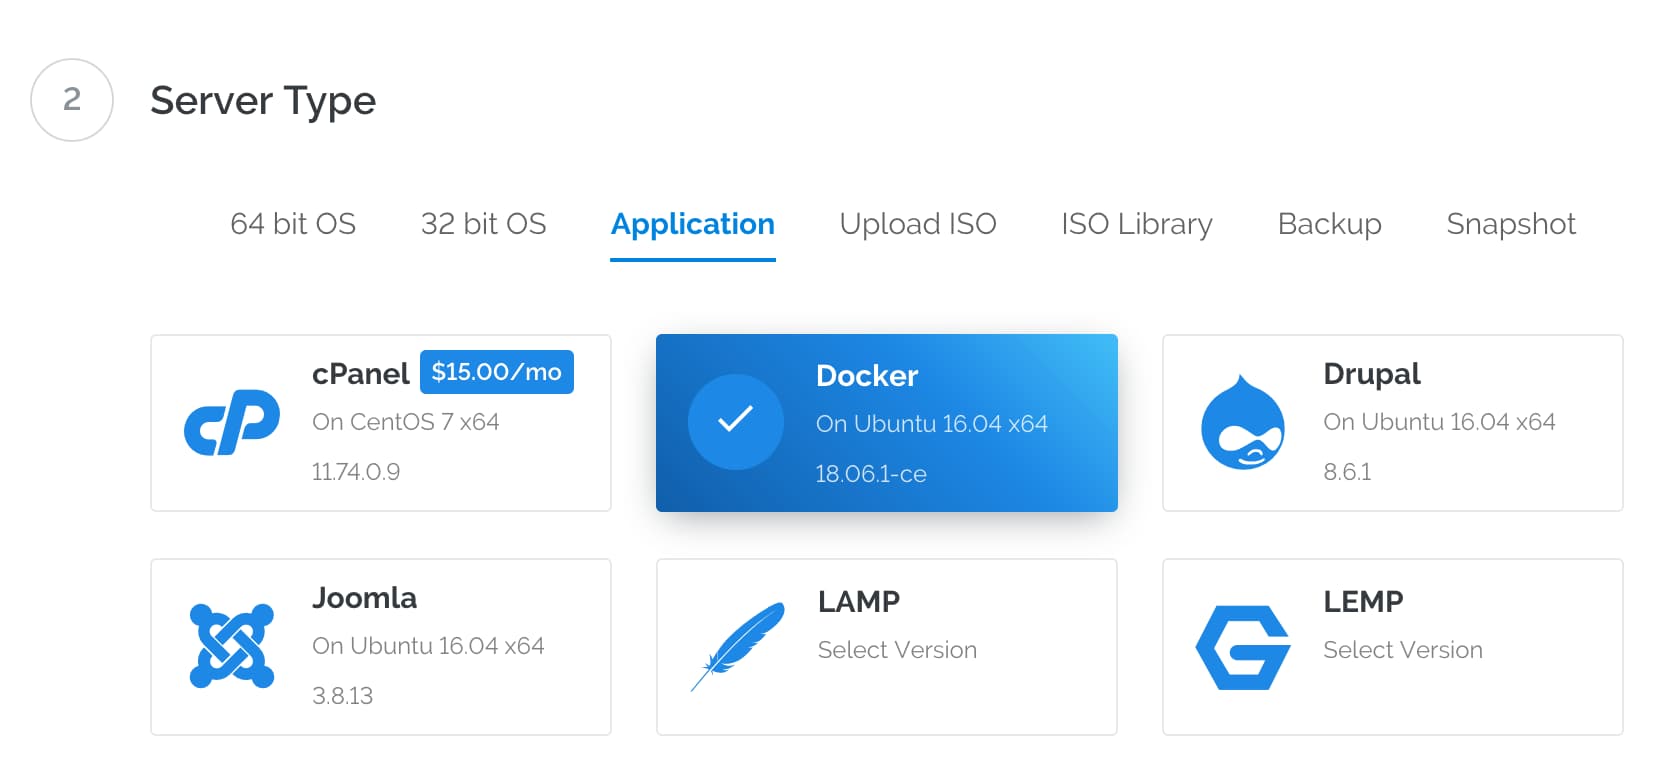Click the LAMP feather icon
Image resolution: width=1660 pixels, height=770 pixels.
point(738,646)
